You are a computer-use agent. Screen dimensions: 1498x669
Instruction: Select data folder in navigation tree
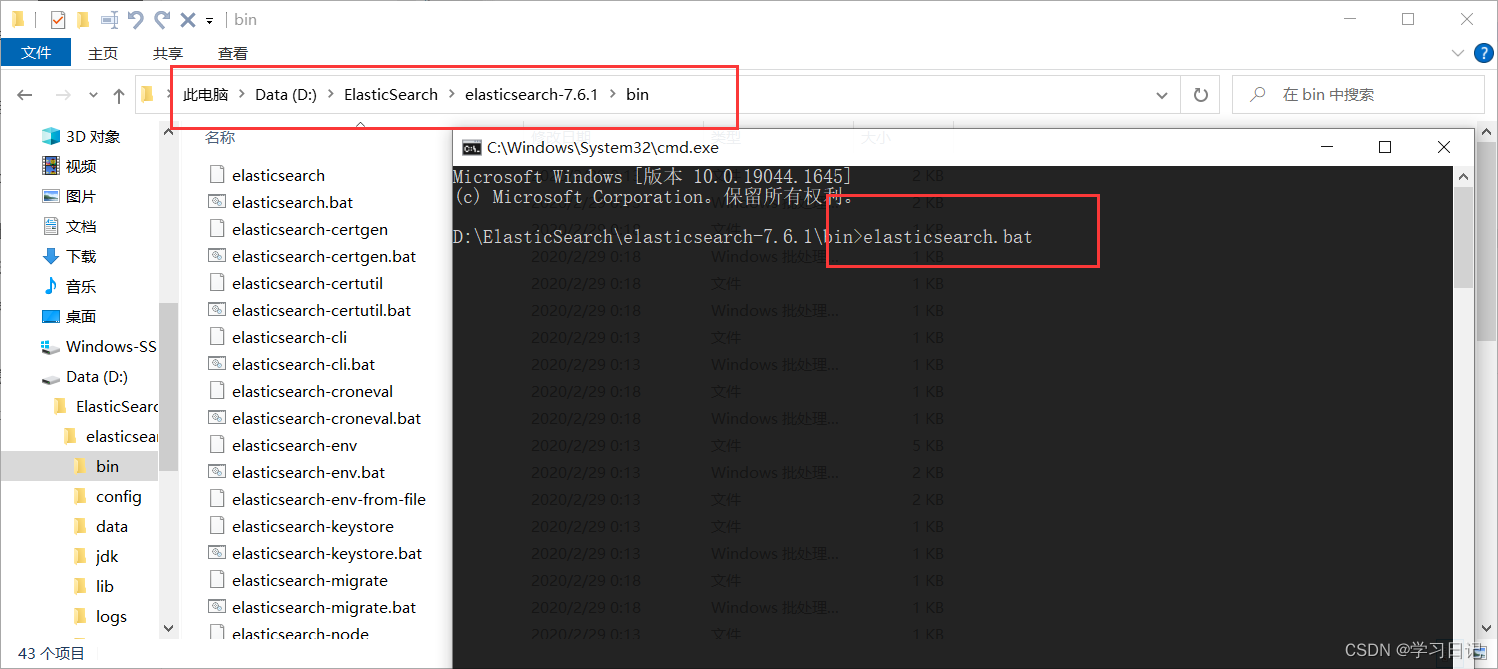tap(100, 526)
